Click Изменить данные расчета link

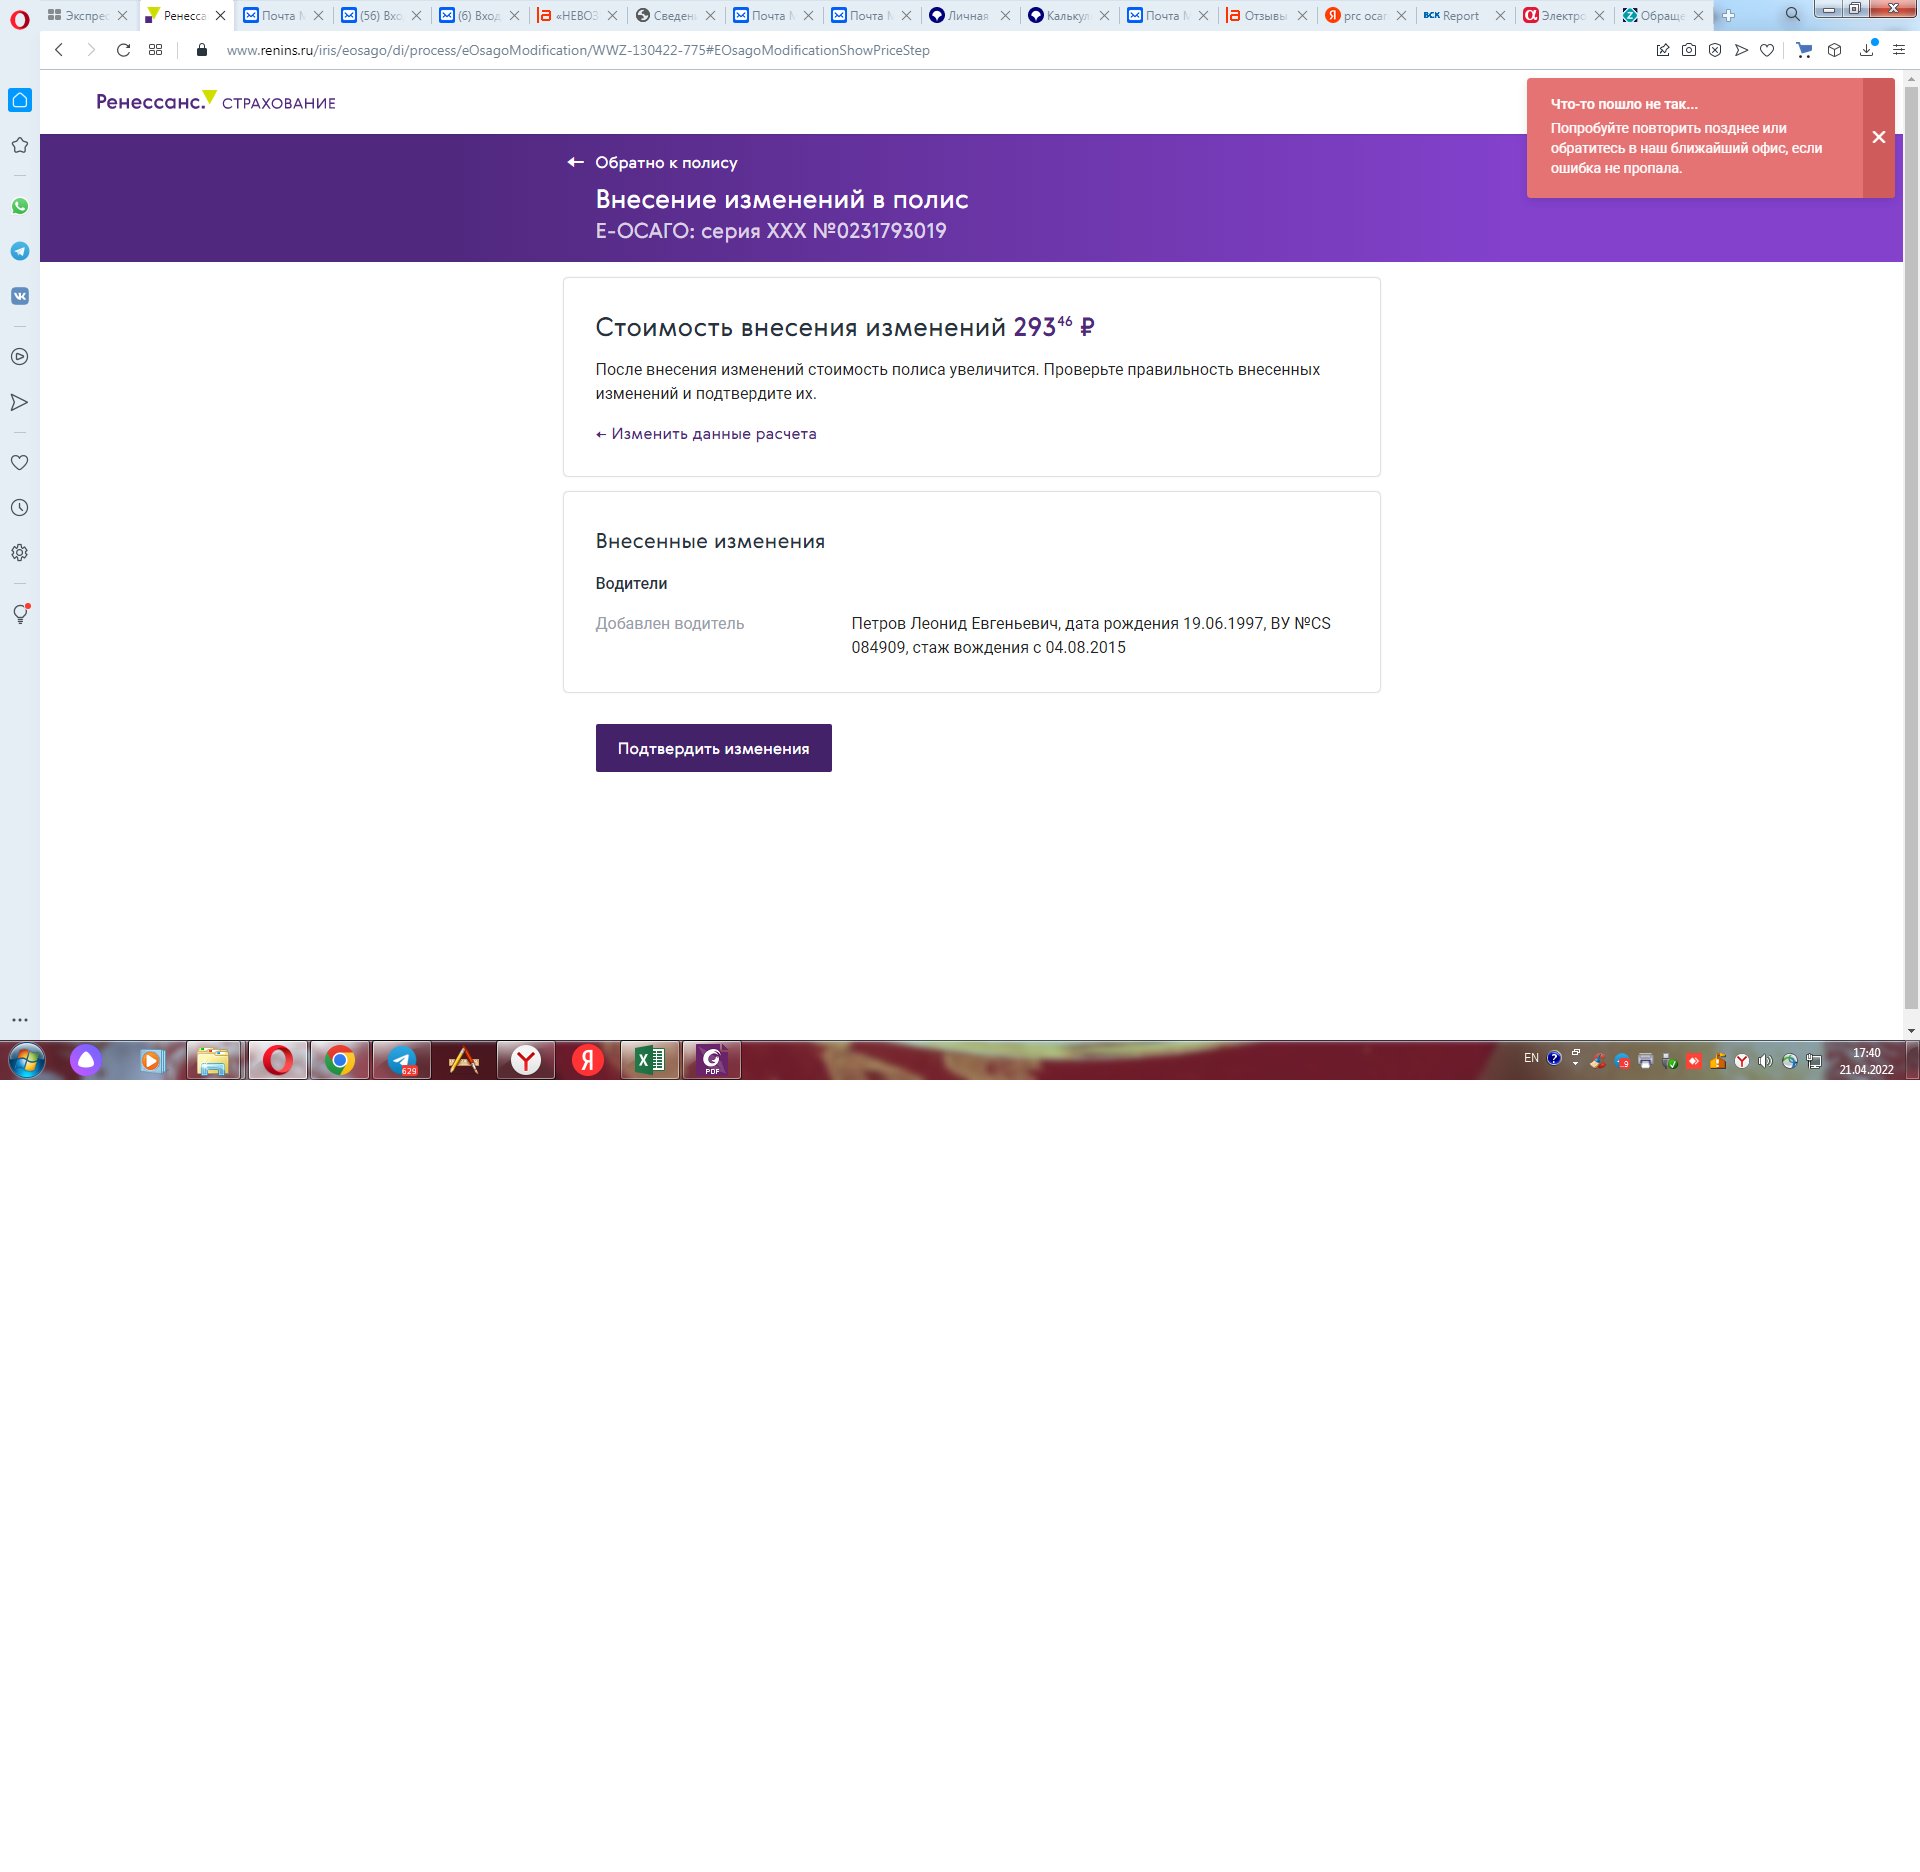click(706, 434)
